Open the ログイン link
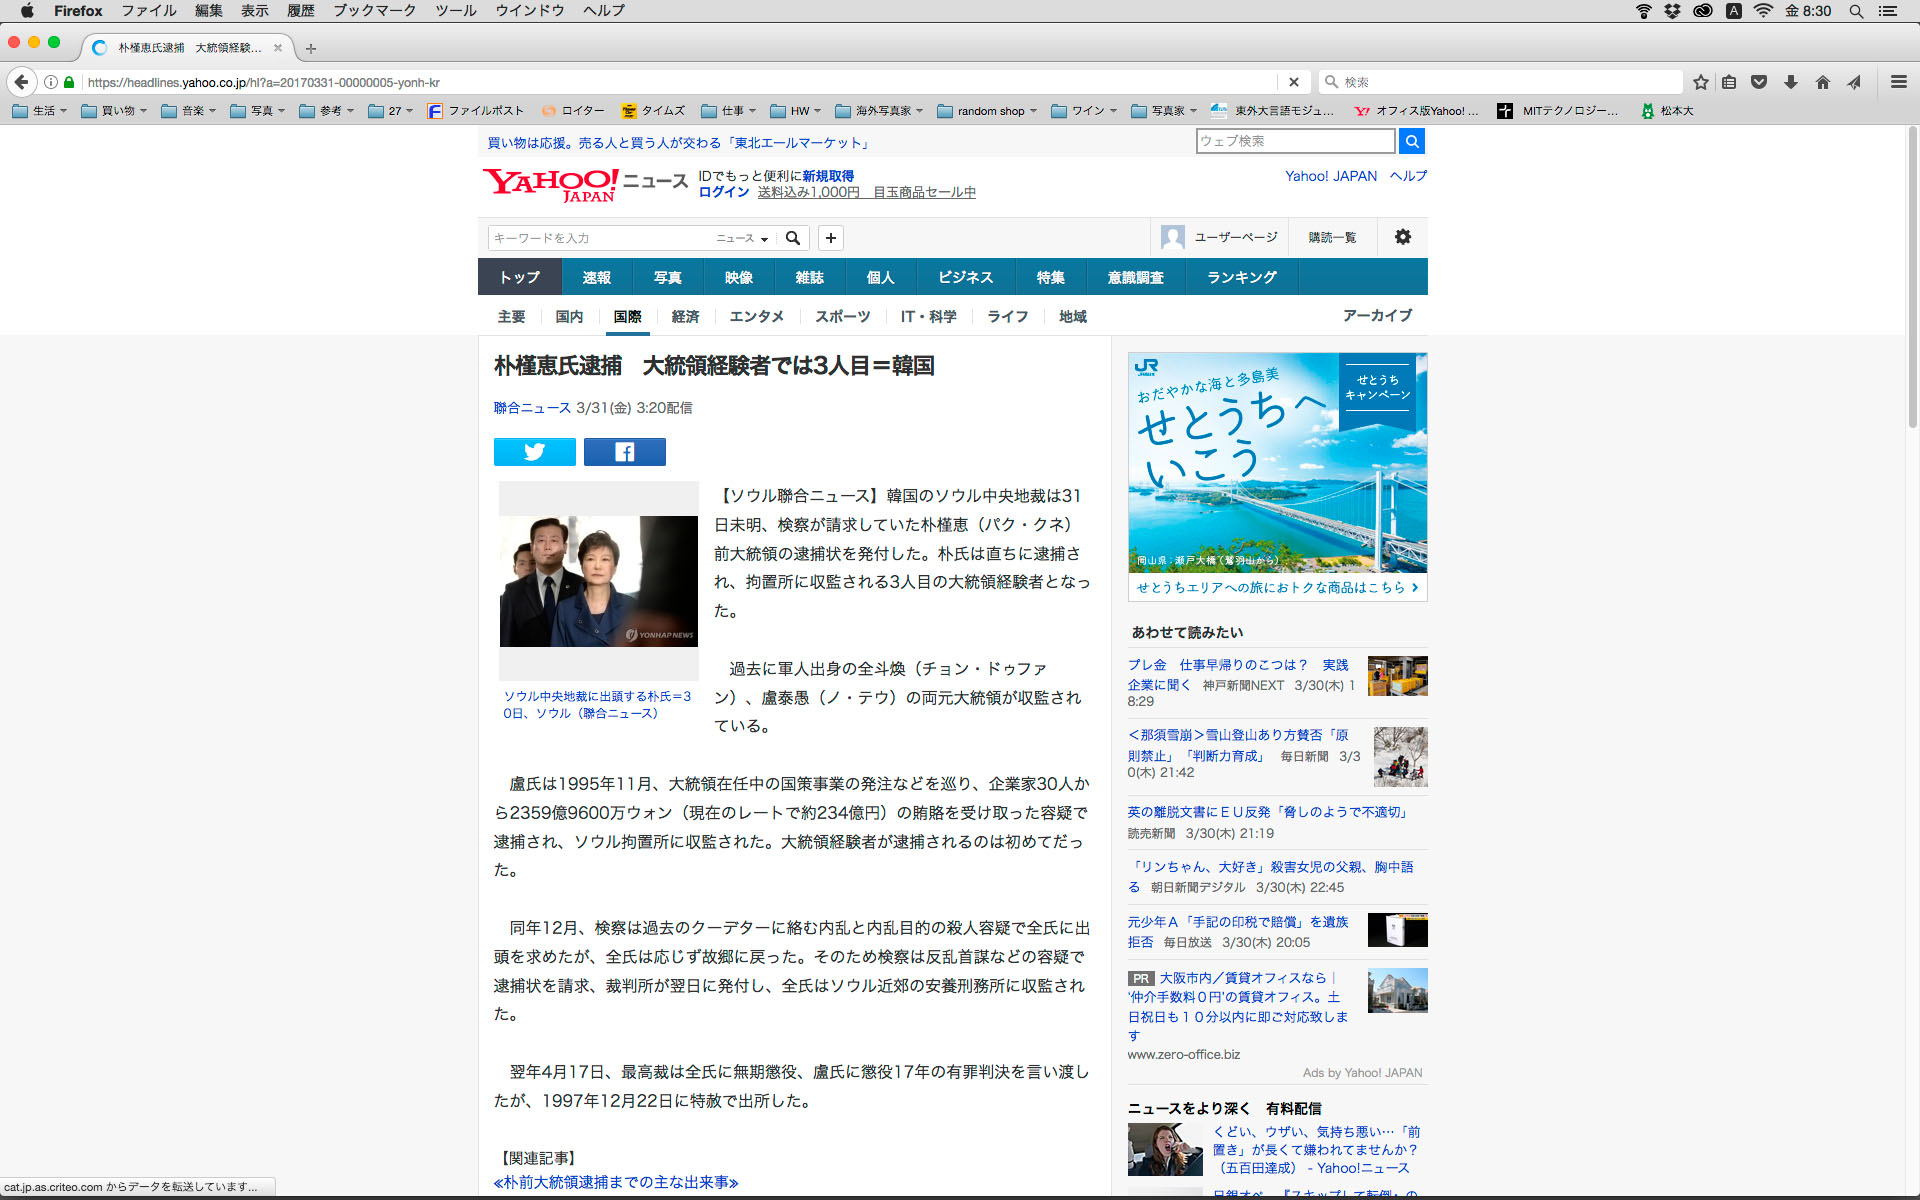This screenshot has width=1920, height=1200. tap(723, 192)
